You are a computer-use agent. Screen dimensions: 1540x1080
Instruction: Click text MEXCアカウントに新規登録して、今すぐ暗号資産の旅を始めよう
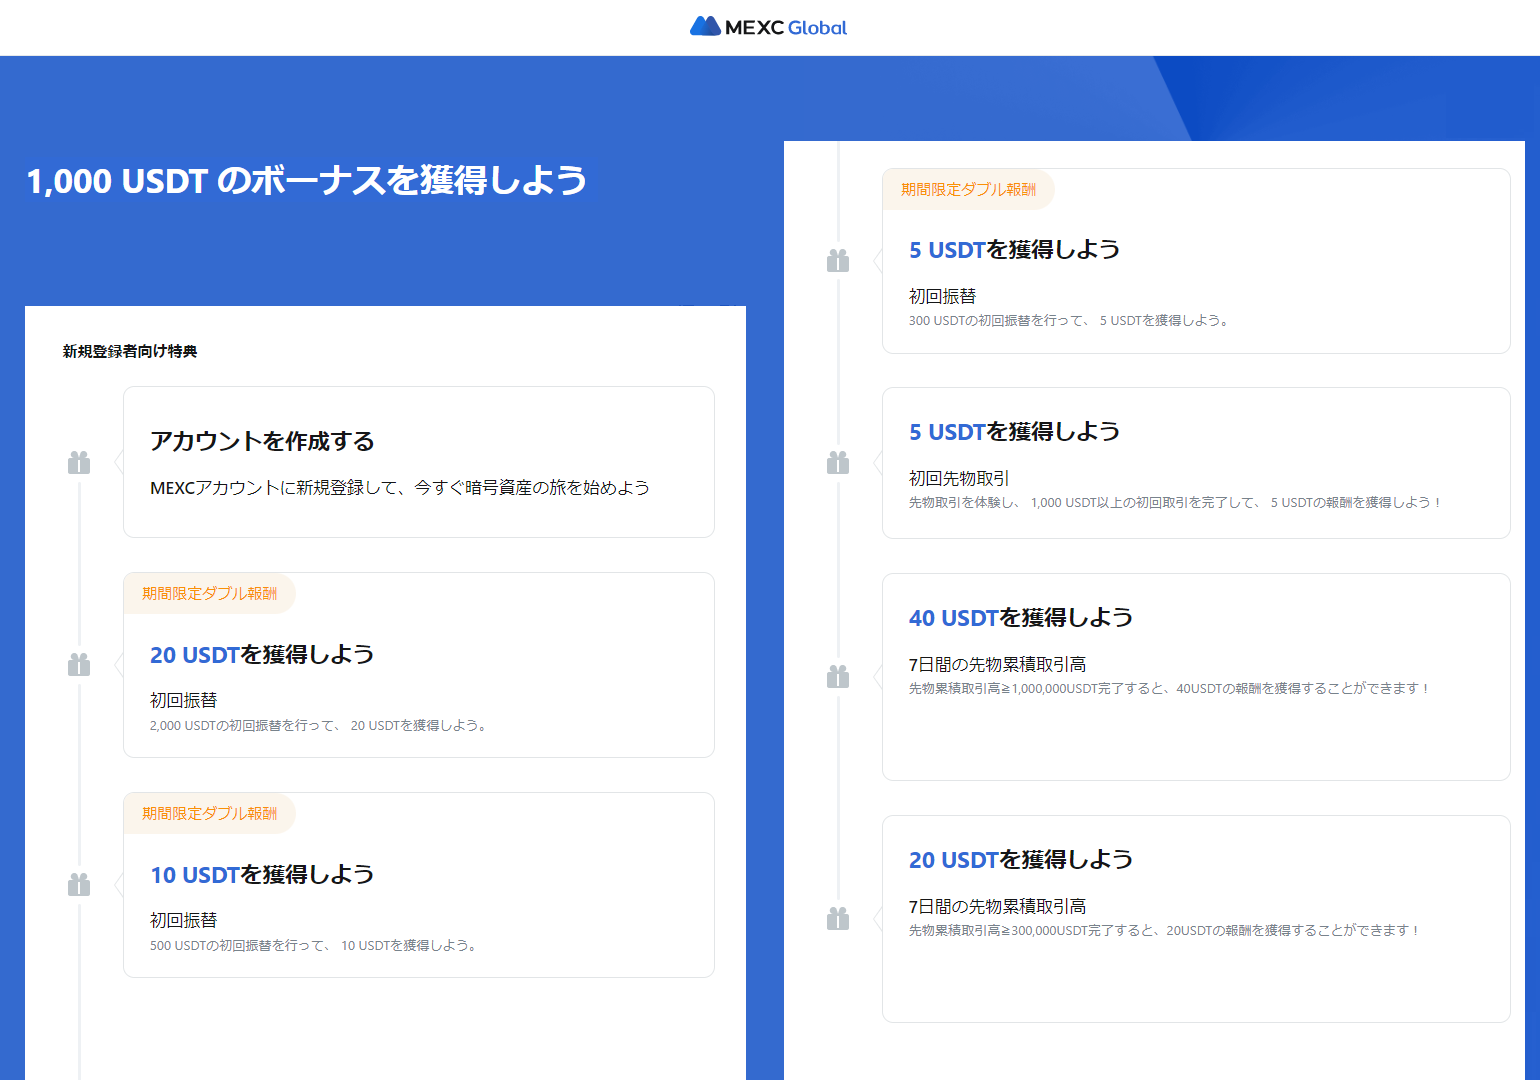400,487
